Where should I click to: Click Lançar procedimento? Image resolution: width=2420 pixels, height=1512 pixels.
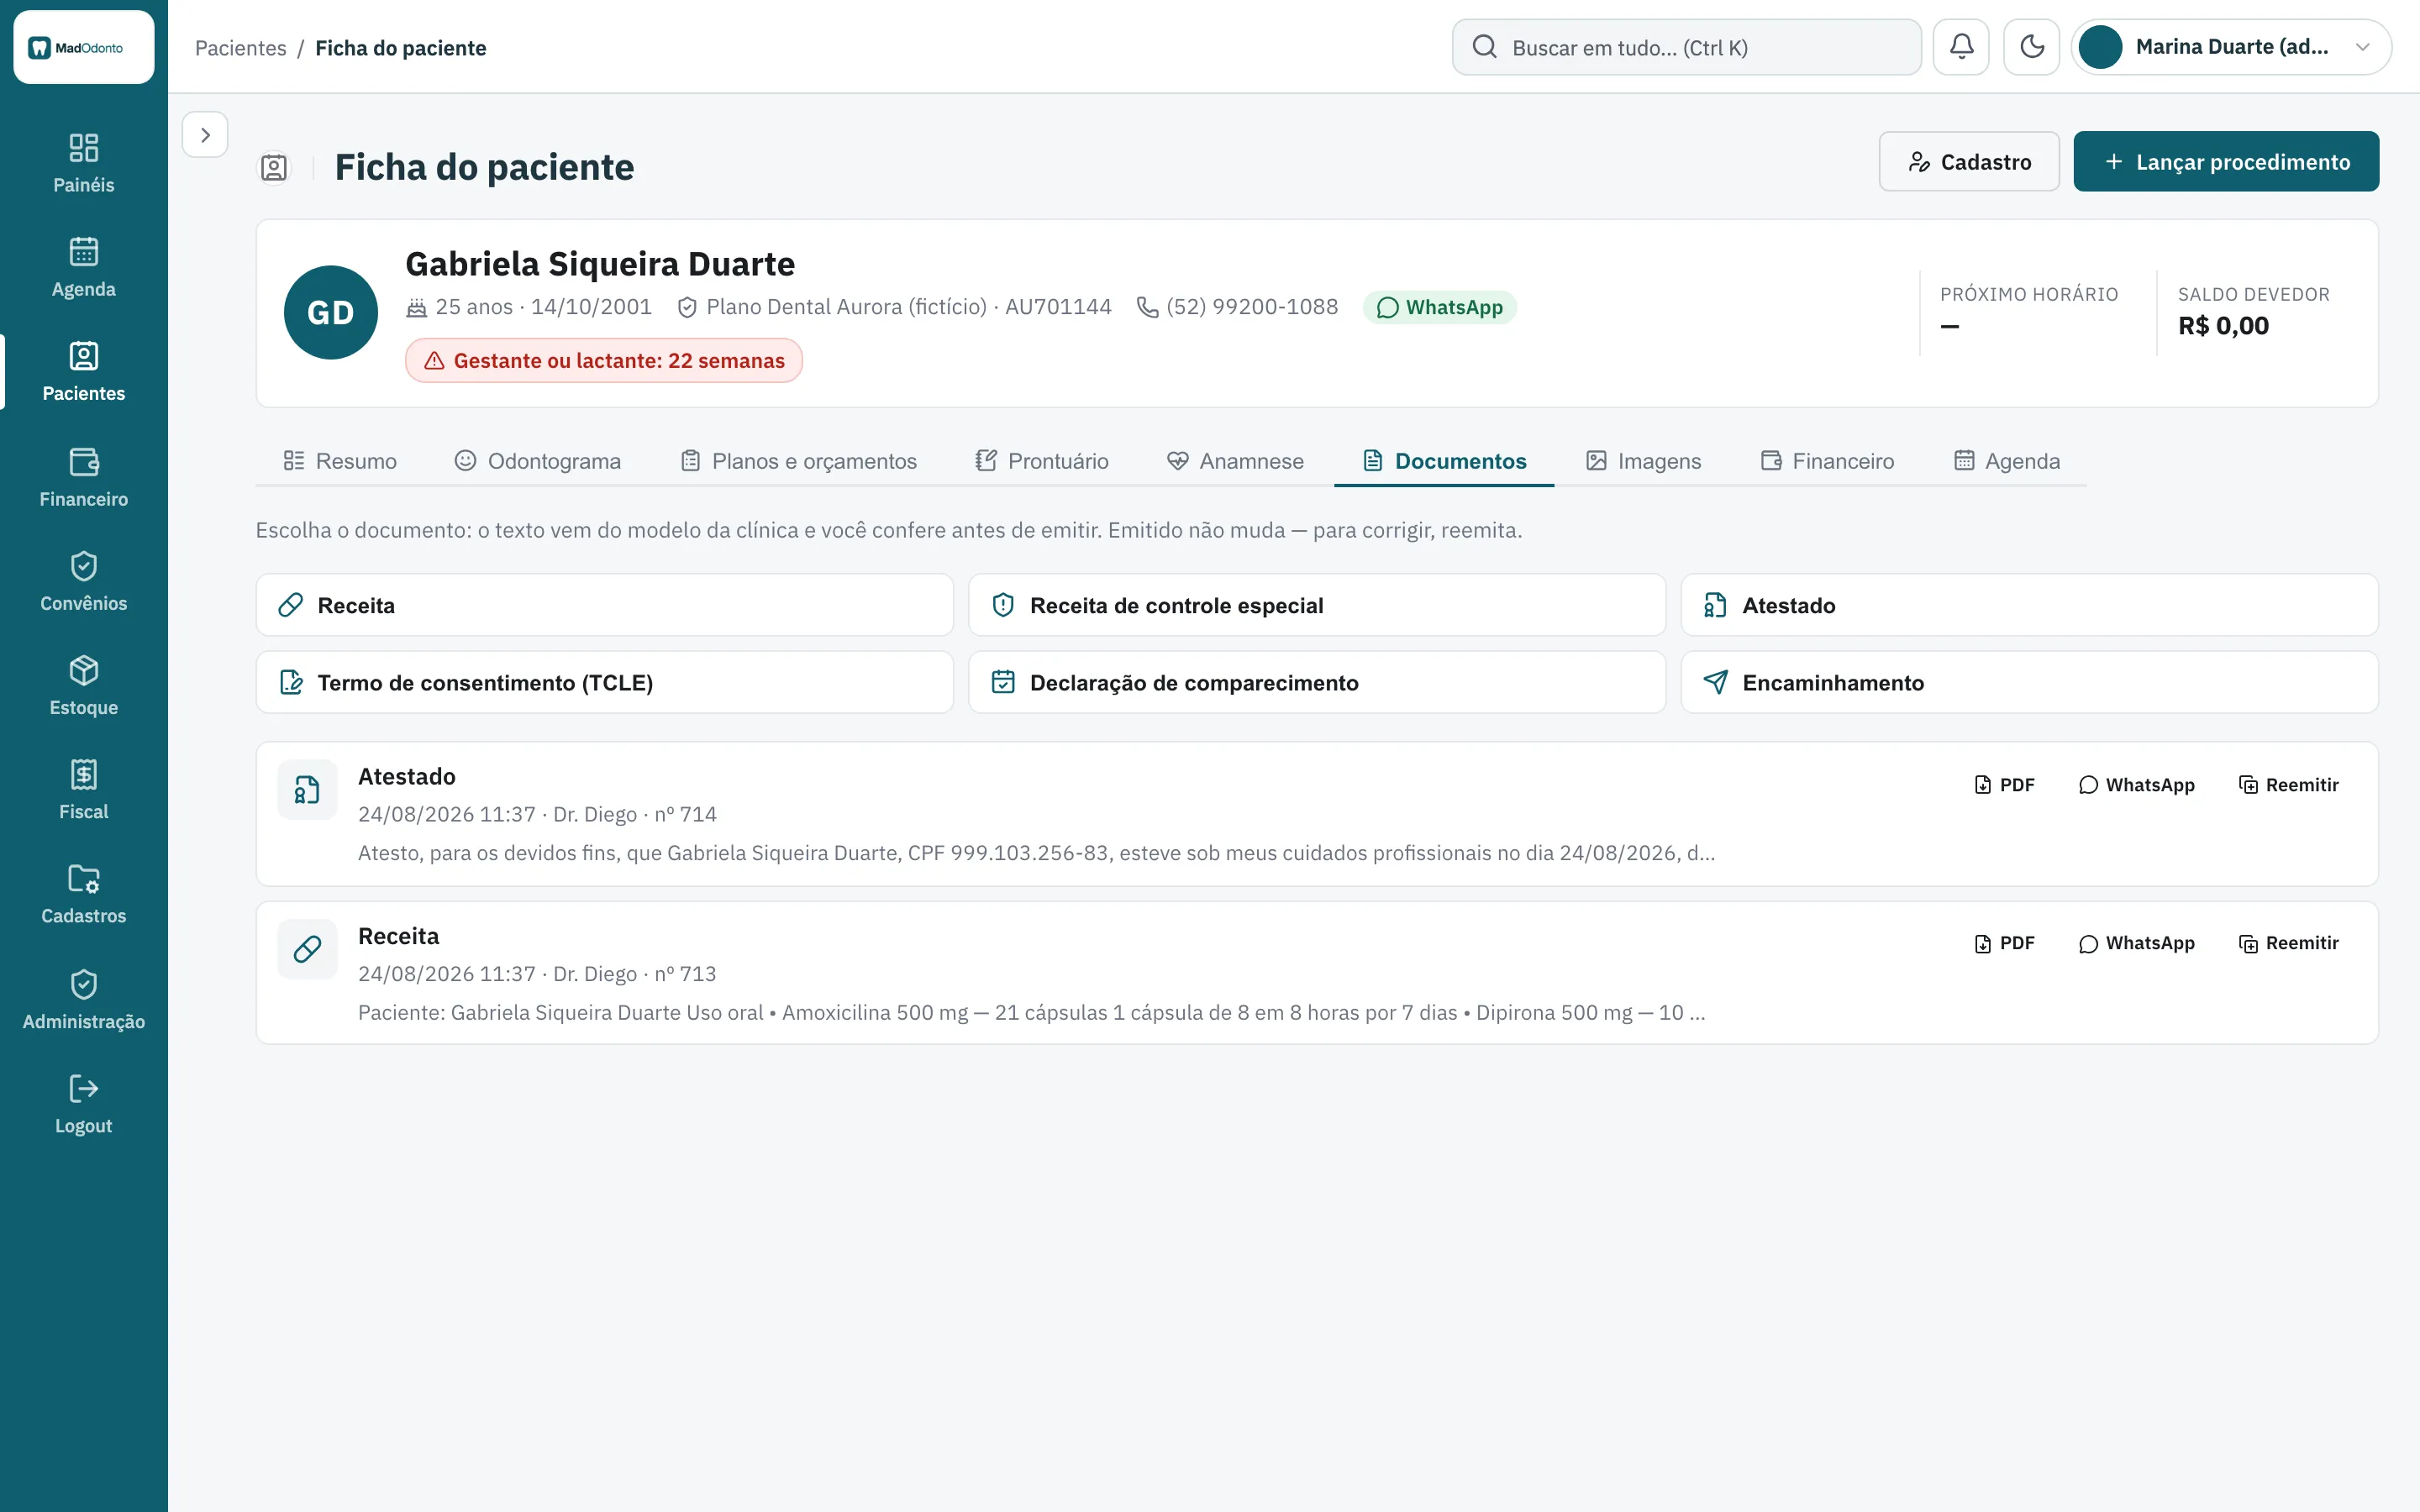2226,161
